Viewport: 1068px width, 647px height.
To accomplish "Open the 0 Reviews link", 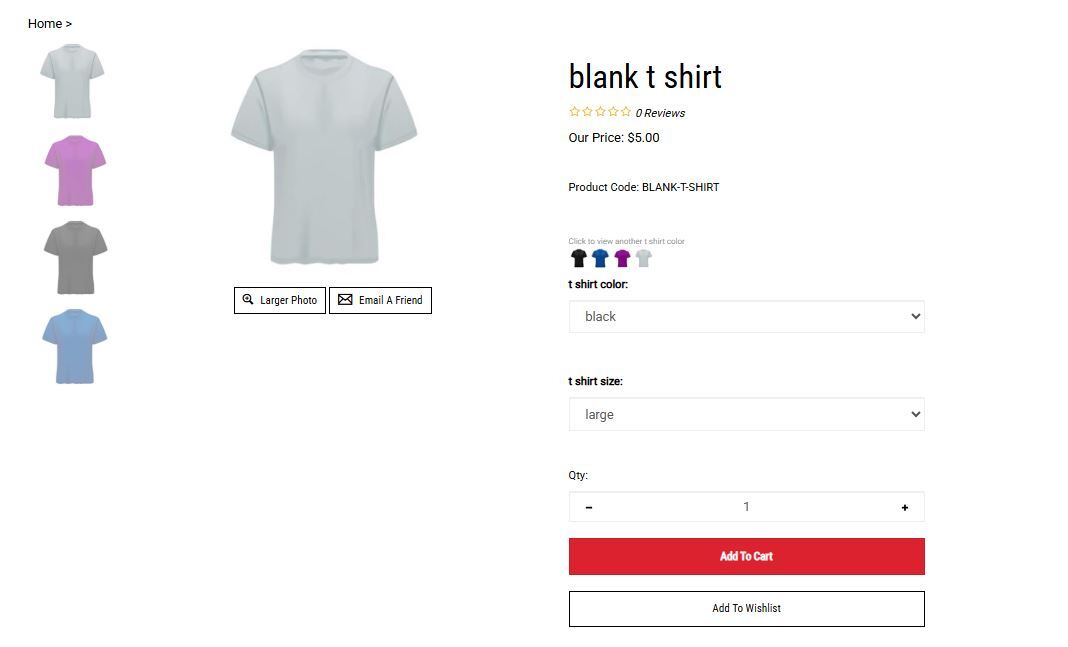I will [660, 113].
